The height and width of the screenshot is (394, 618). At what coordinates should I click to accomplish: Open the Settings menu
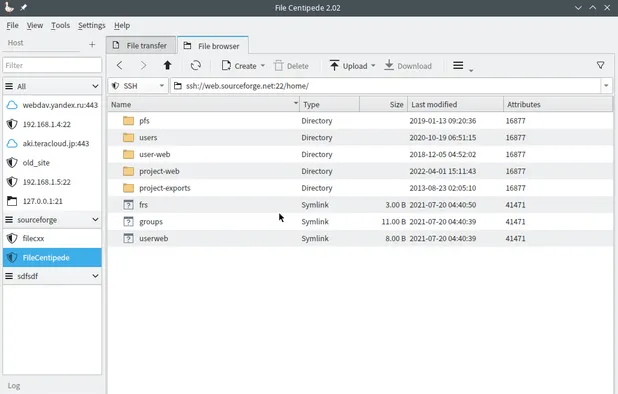[x=91, y=25]
